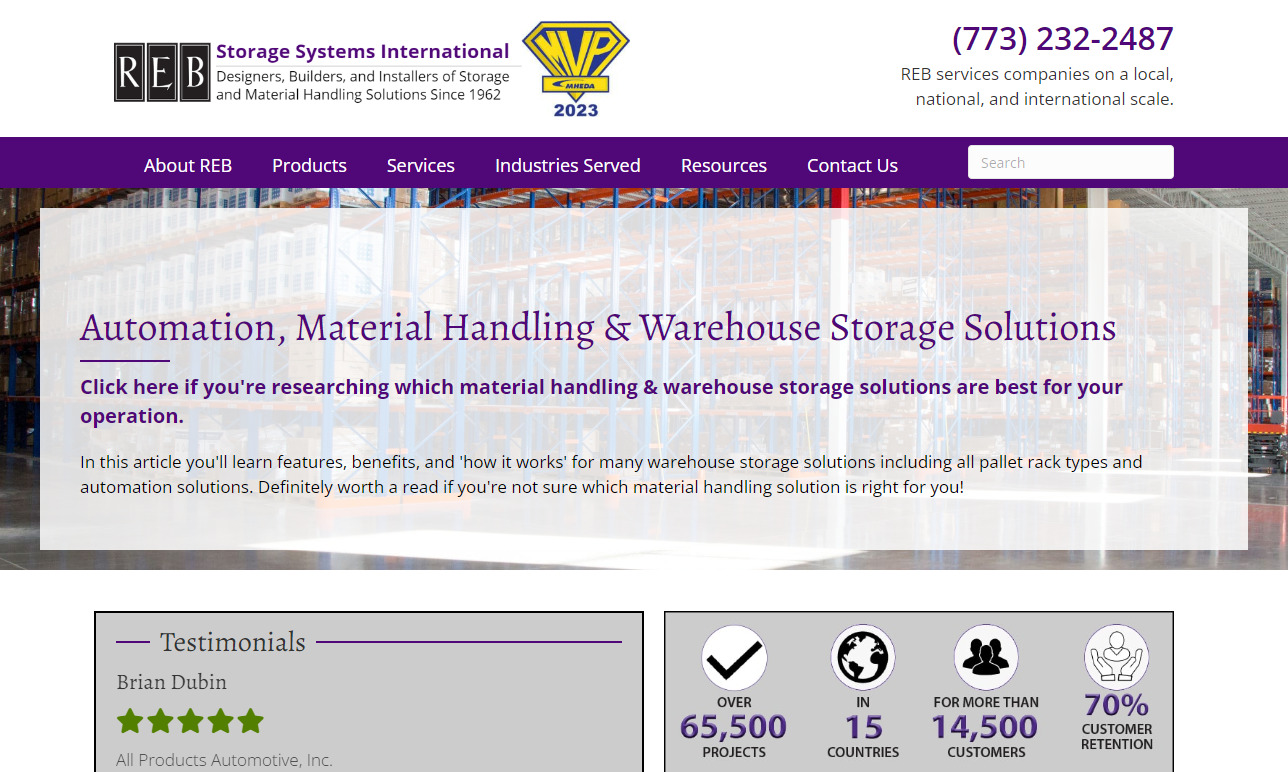Click the REB Storage Systems logo
The height and width of the screenshot is (772, 1288).
coord(310,70)
